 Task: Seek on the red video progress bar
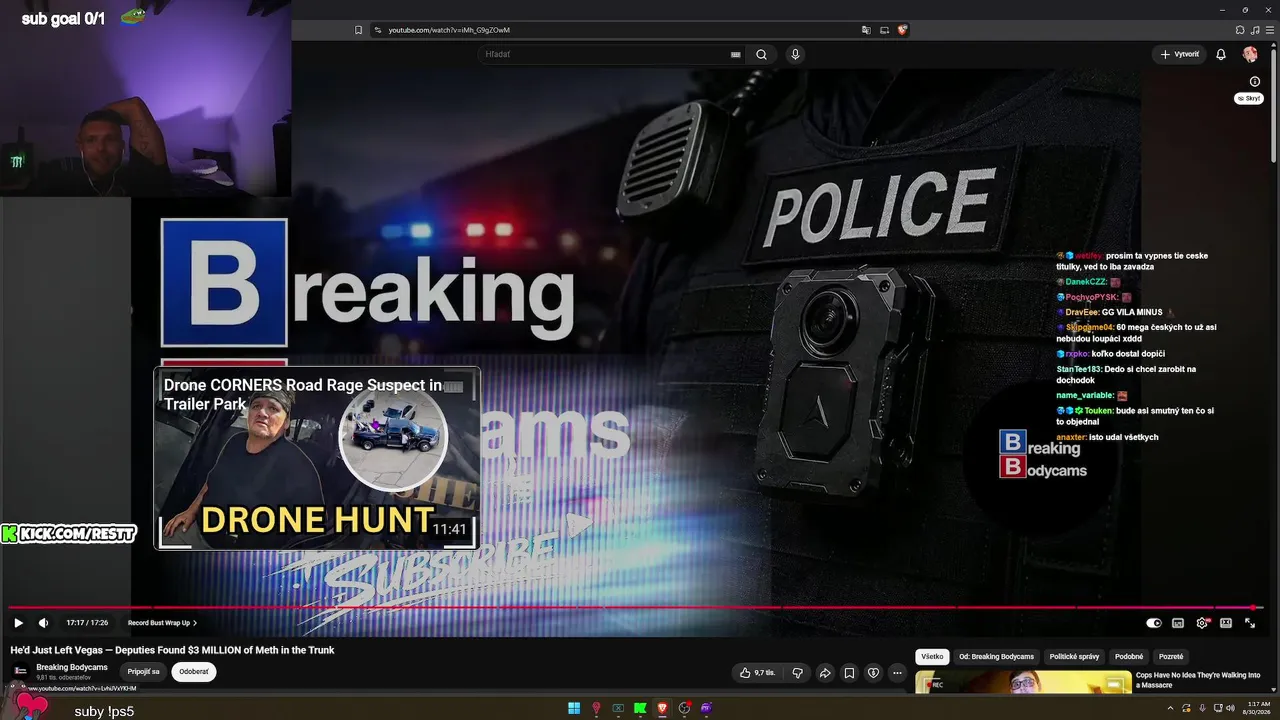[x=635, y=607]
